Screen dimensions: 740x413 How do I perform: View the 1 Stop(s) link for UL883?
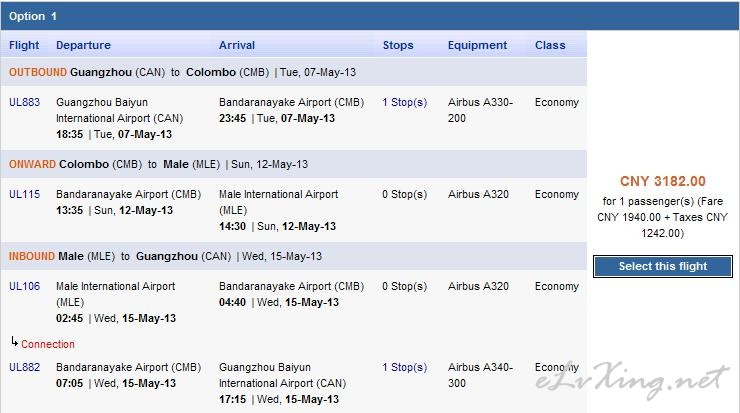[x=404, y=102]
